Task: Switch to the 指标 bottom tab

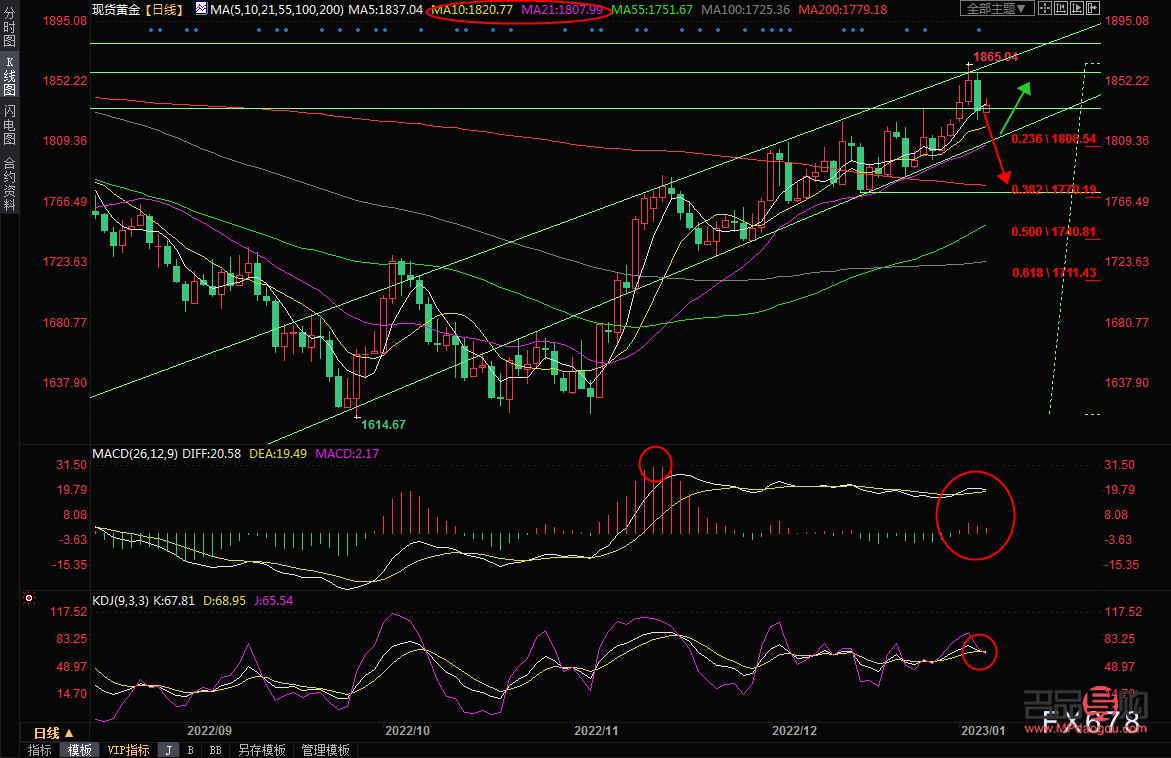Action: 40,750
